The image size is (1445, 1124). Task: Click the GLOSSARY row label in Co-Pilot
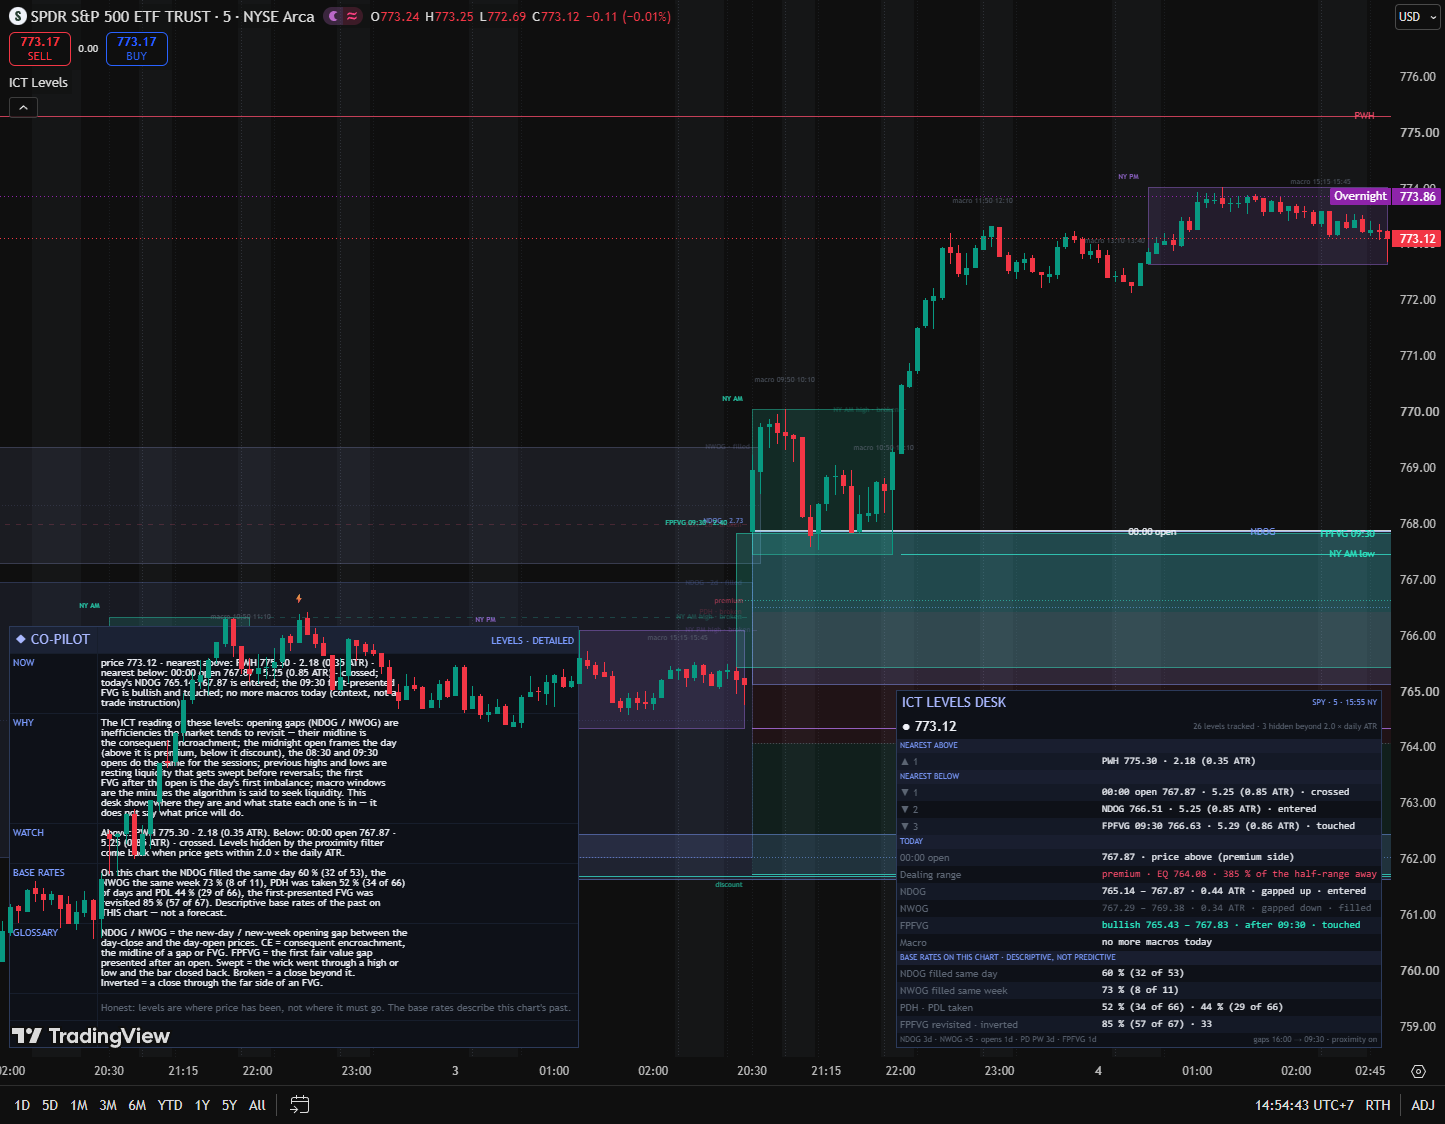click(x=35, y=933)
